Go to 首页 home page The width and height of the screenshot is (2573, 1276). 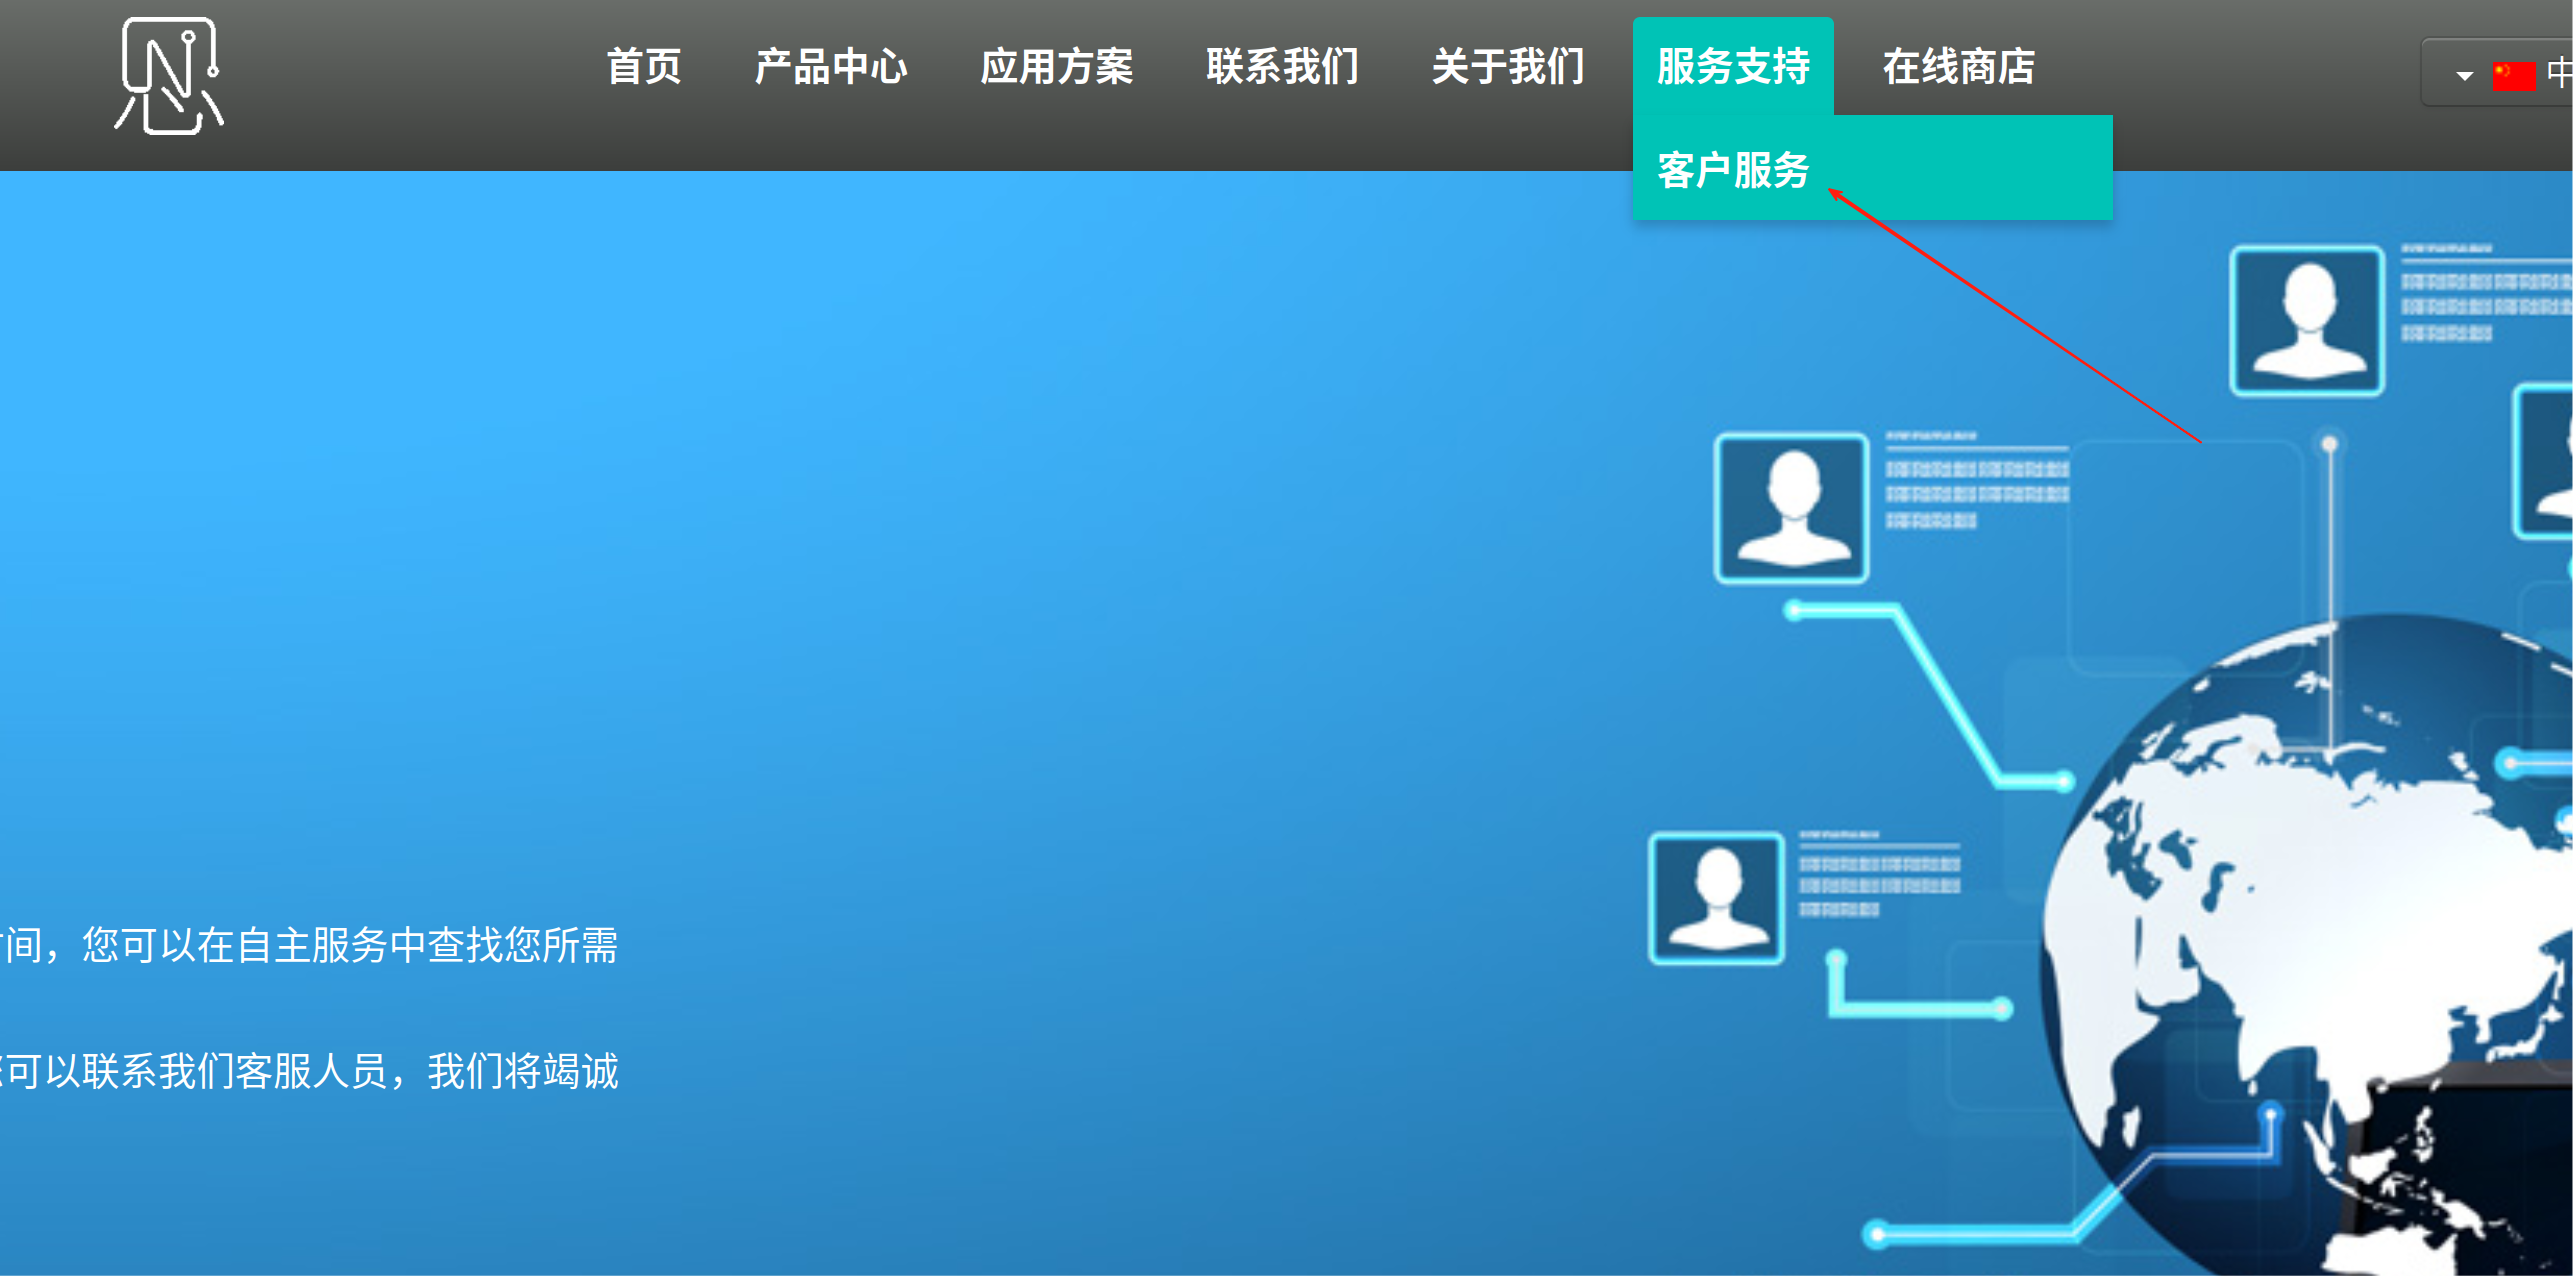coord(644,67)
